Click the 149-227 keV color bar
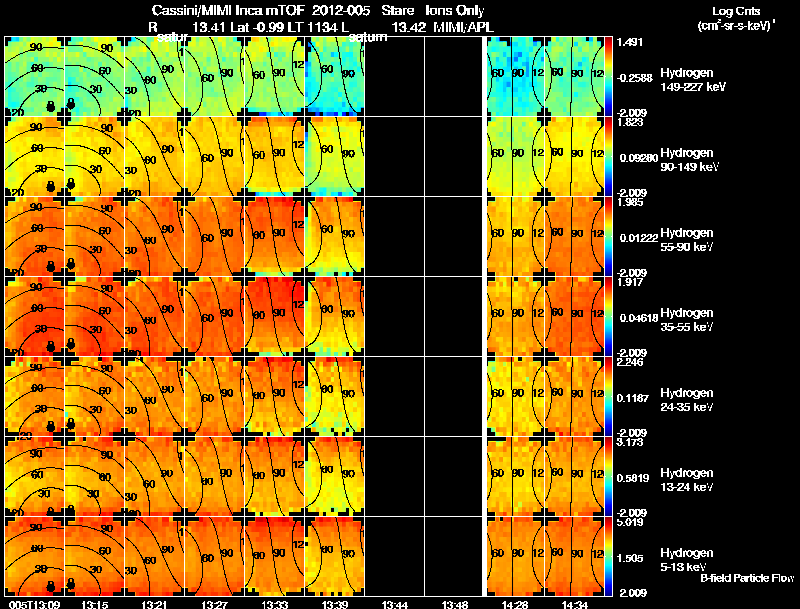The height and width of the screenshot is (609, 800). (608, 77)
